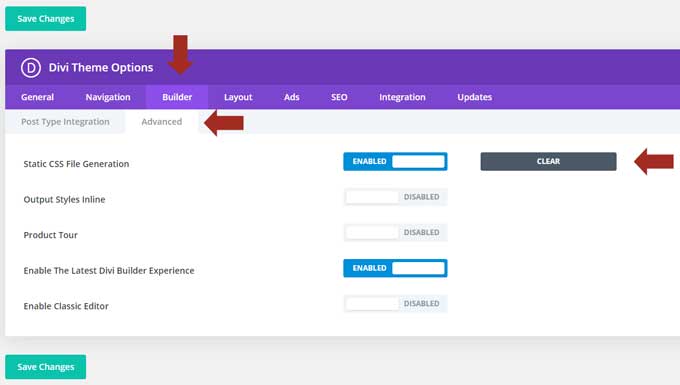Toggle off Latest Divi Builder Experience

tap(395, 268)
